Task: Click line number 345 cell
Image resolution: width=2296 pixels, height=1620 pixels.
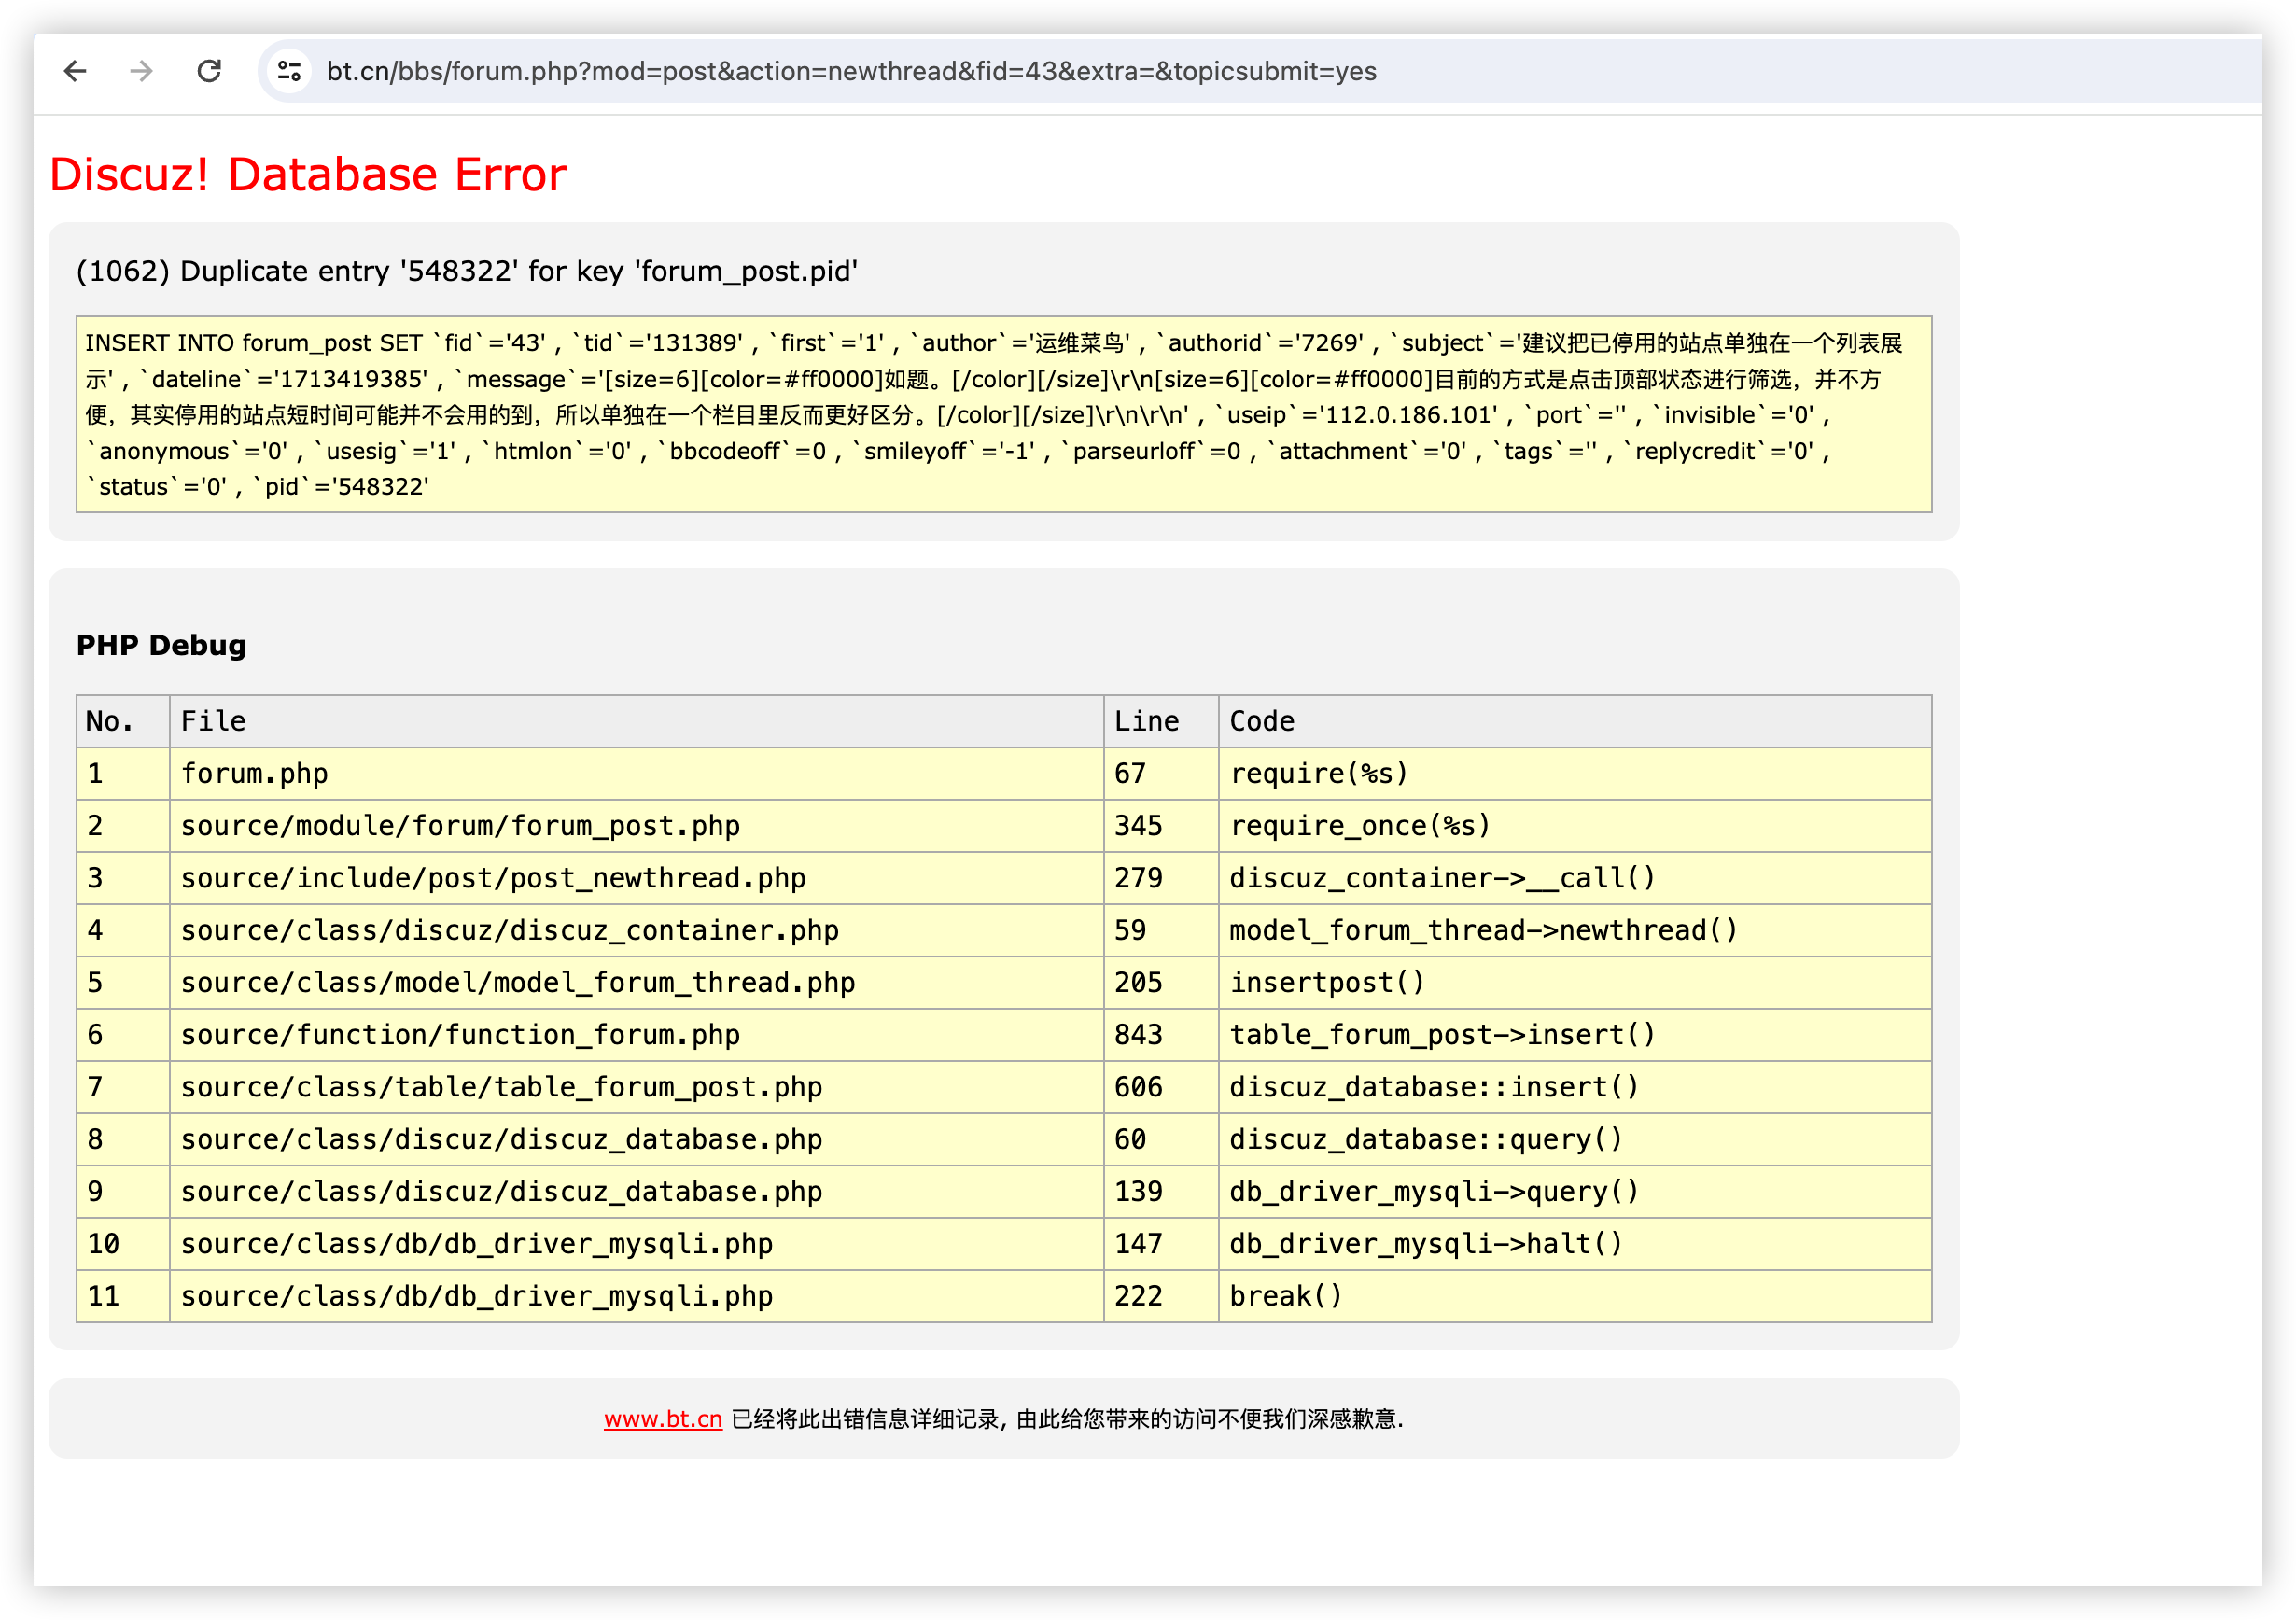Action: tap(1161, 826)
